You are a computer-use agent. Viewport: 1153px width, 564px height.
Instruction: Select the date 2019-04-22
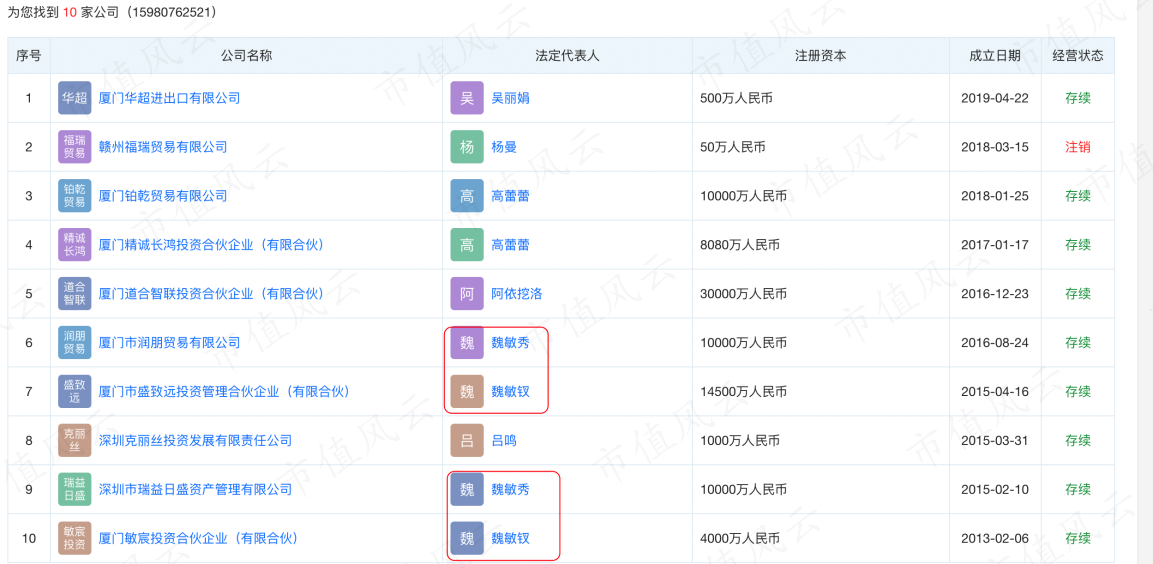[x=995, y=98]
